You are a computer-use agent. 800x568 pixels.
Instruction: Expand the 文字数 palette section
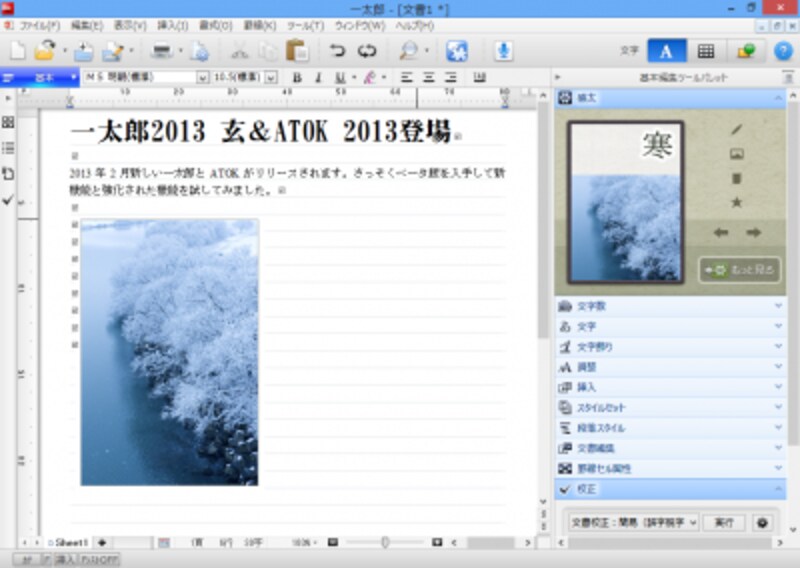670,306
